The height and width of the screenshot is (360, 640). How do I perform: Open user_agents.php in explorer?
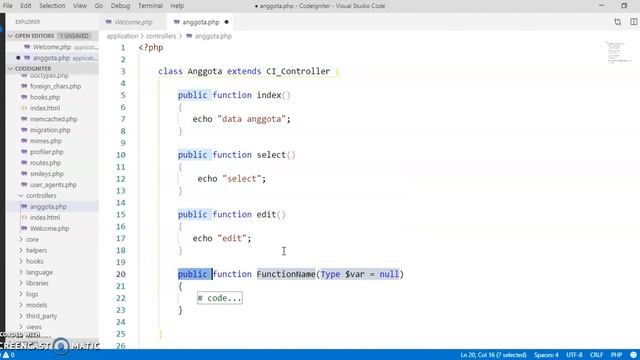click(53, 184)
